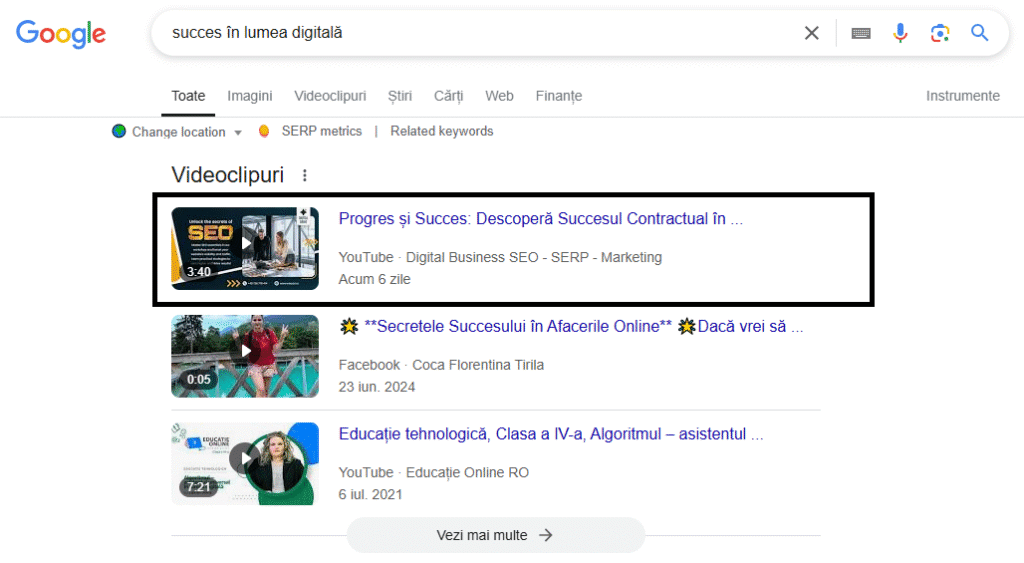
Task: Select the Toate tab
Action: (188, 96)
